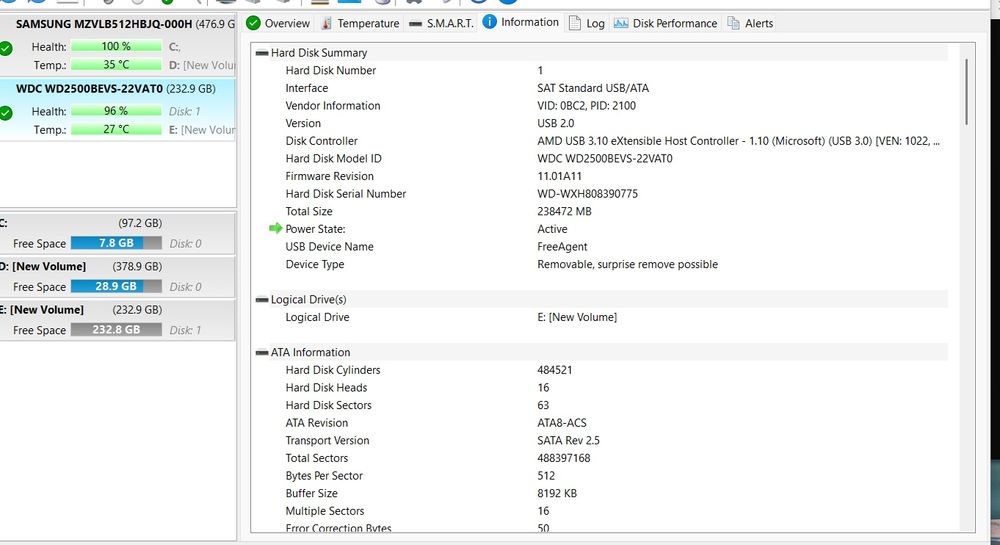Viewport: 1000px width, 545px height.
Task: Open the S.M.A.R.T. tab
Action: [441, 23]
